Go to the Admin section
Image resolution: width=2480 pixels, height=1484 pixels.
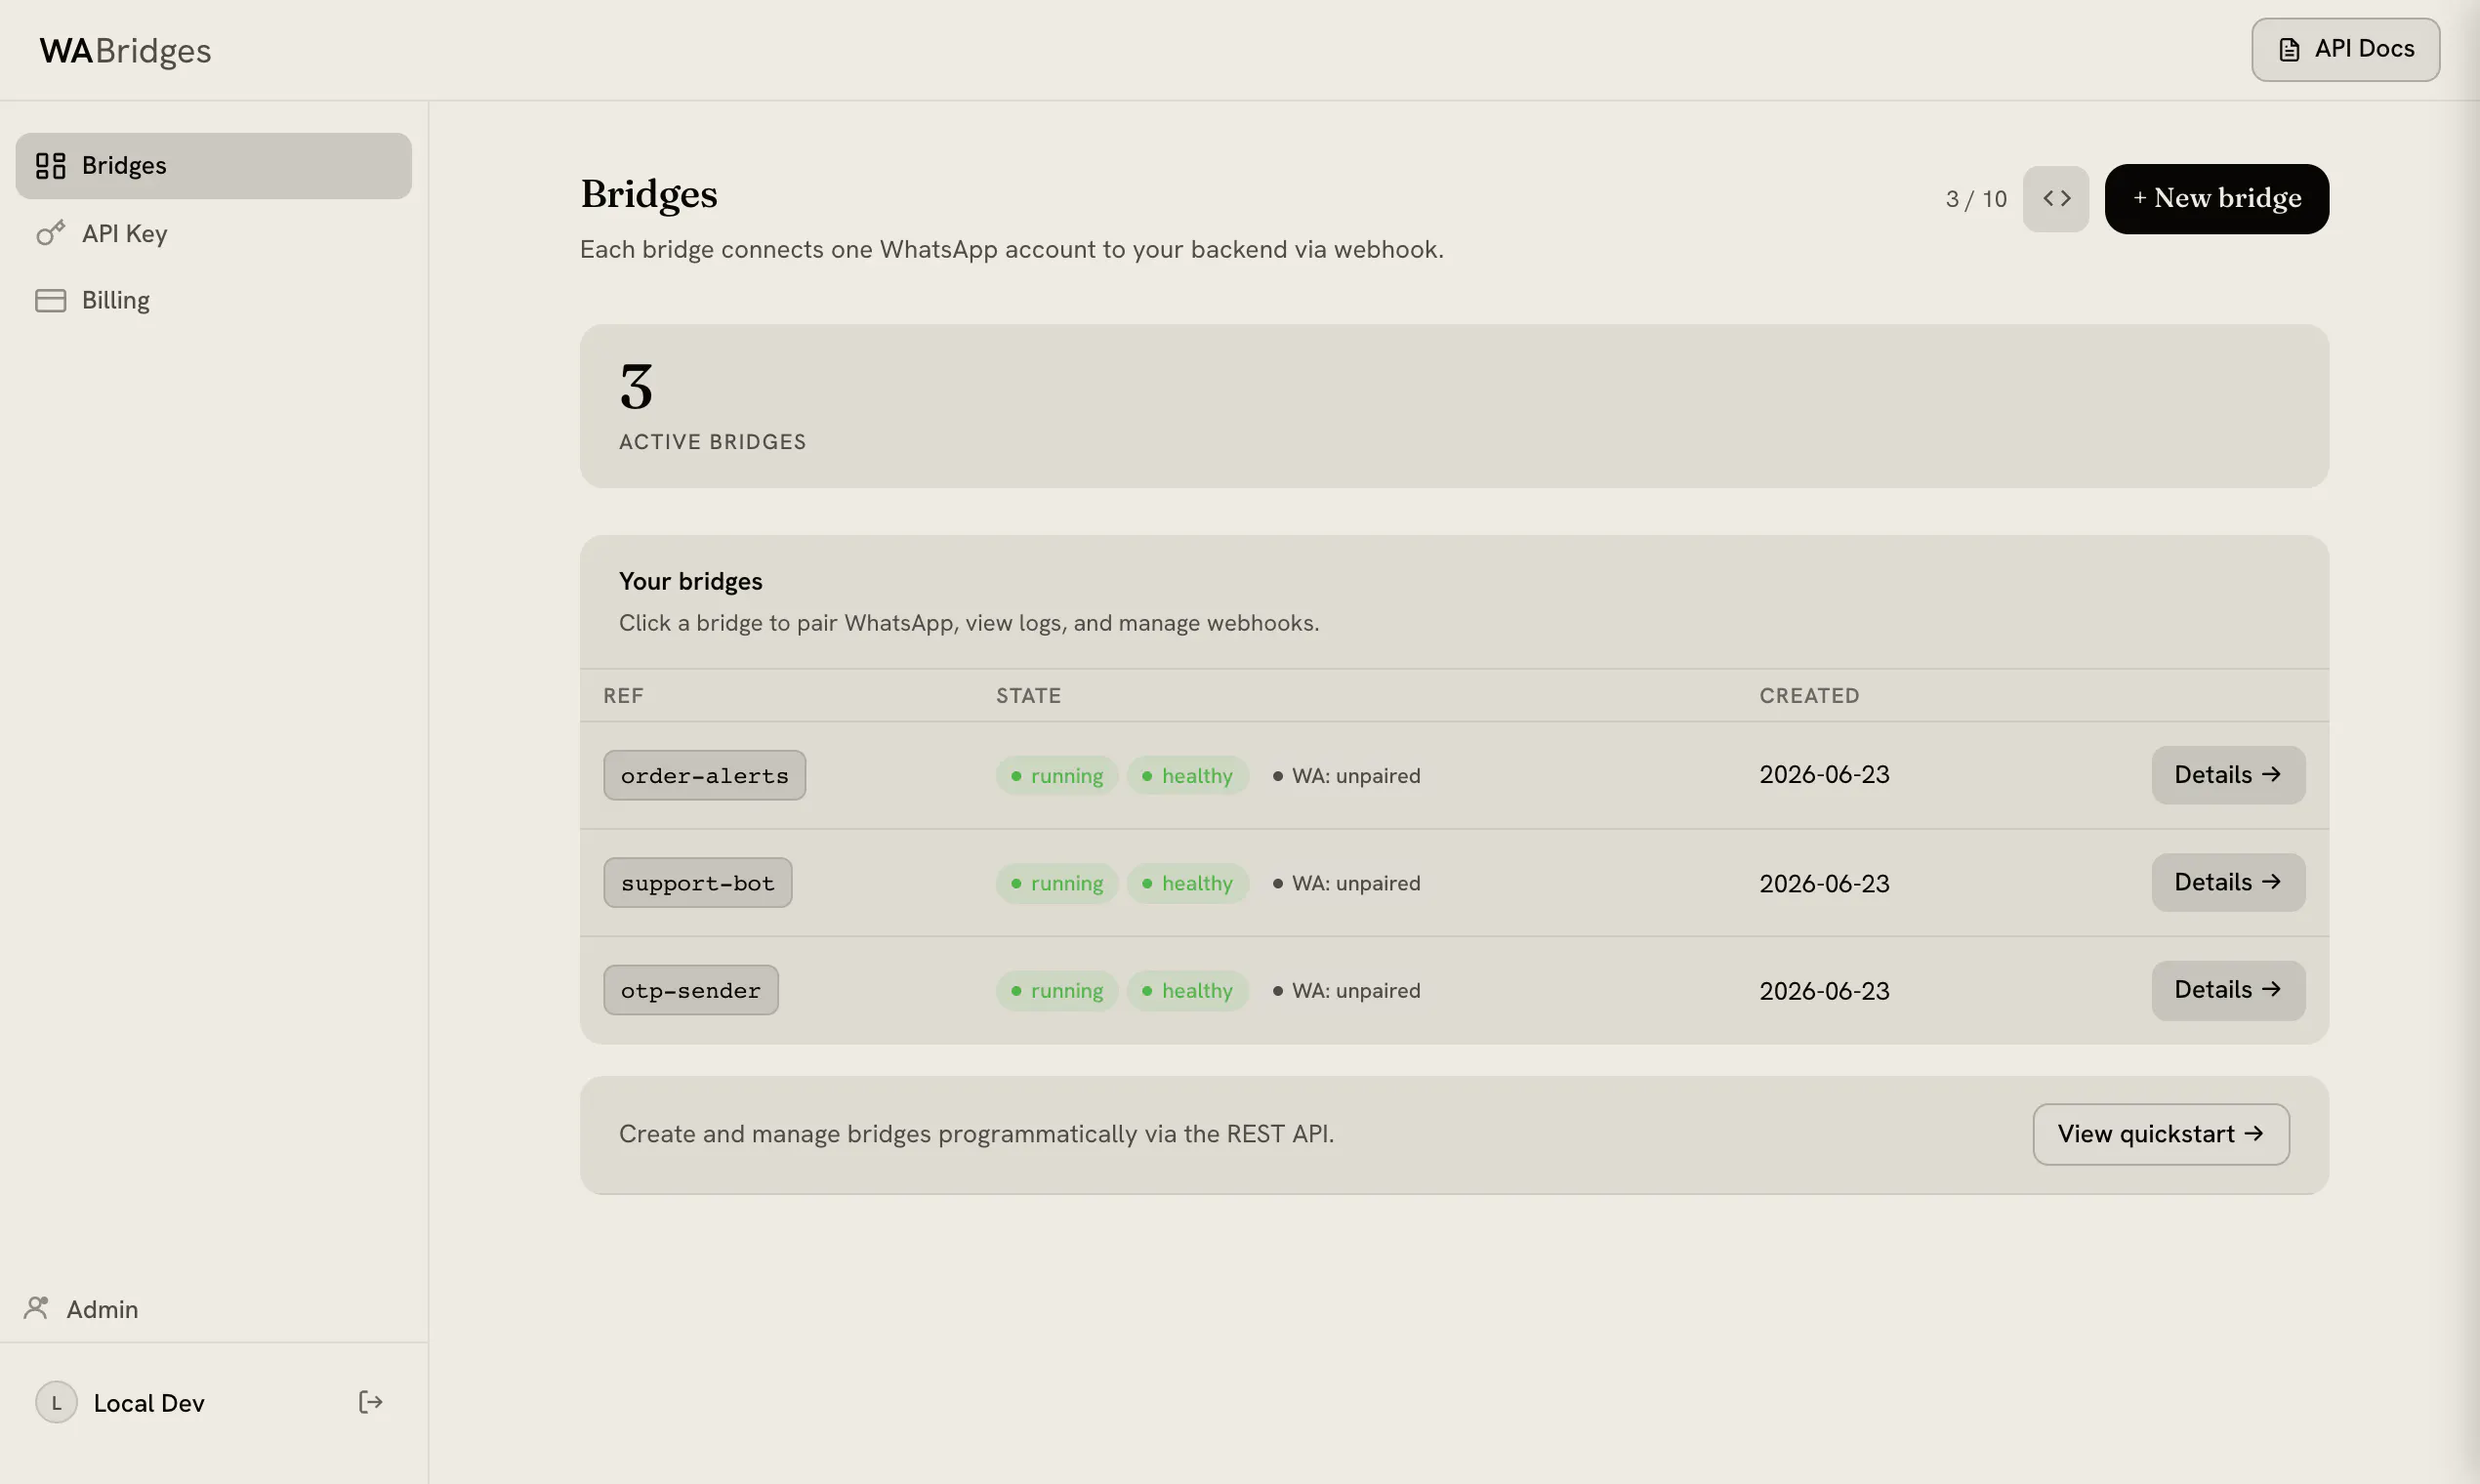click(81, 1309)
